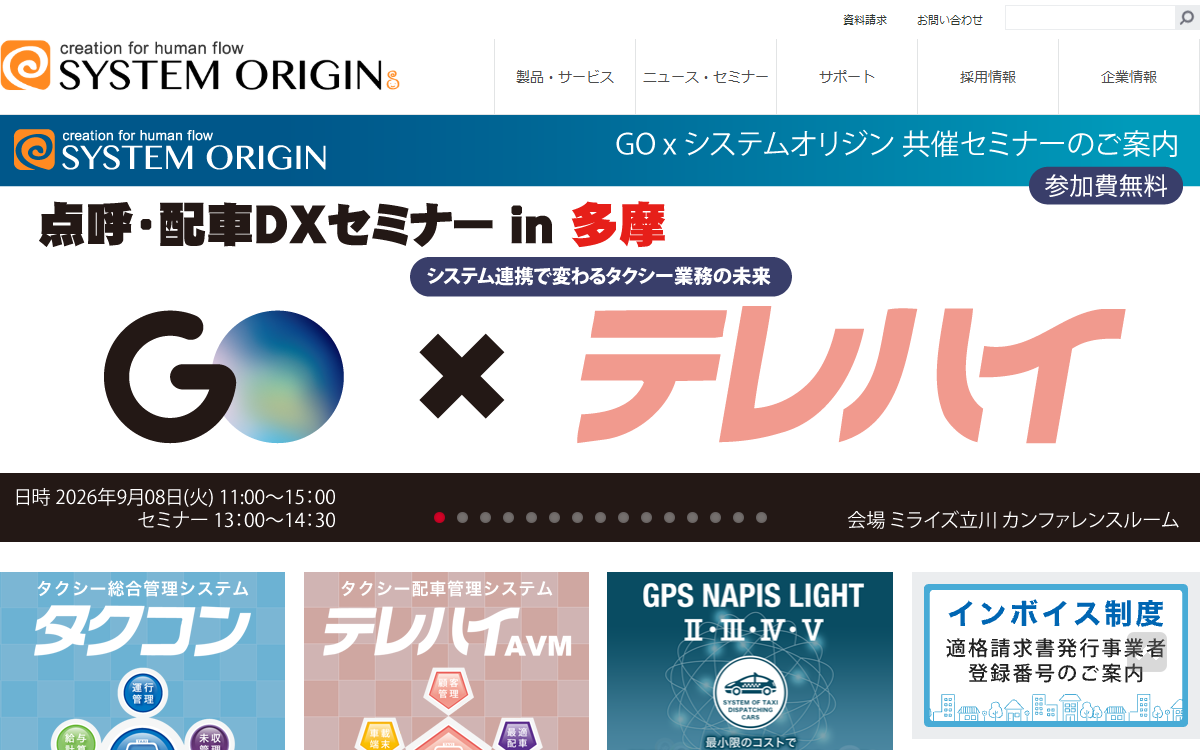Select the 企業情報 menu item
Image resolution: width=1200 pixels, height=750 pixels.
click(x=1129, y=77)
